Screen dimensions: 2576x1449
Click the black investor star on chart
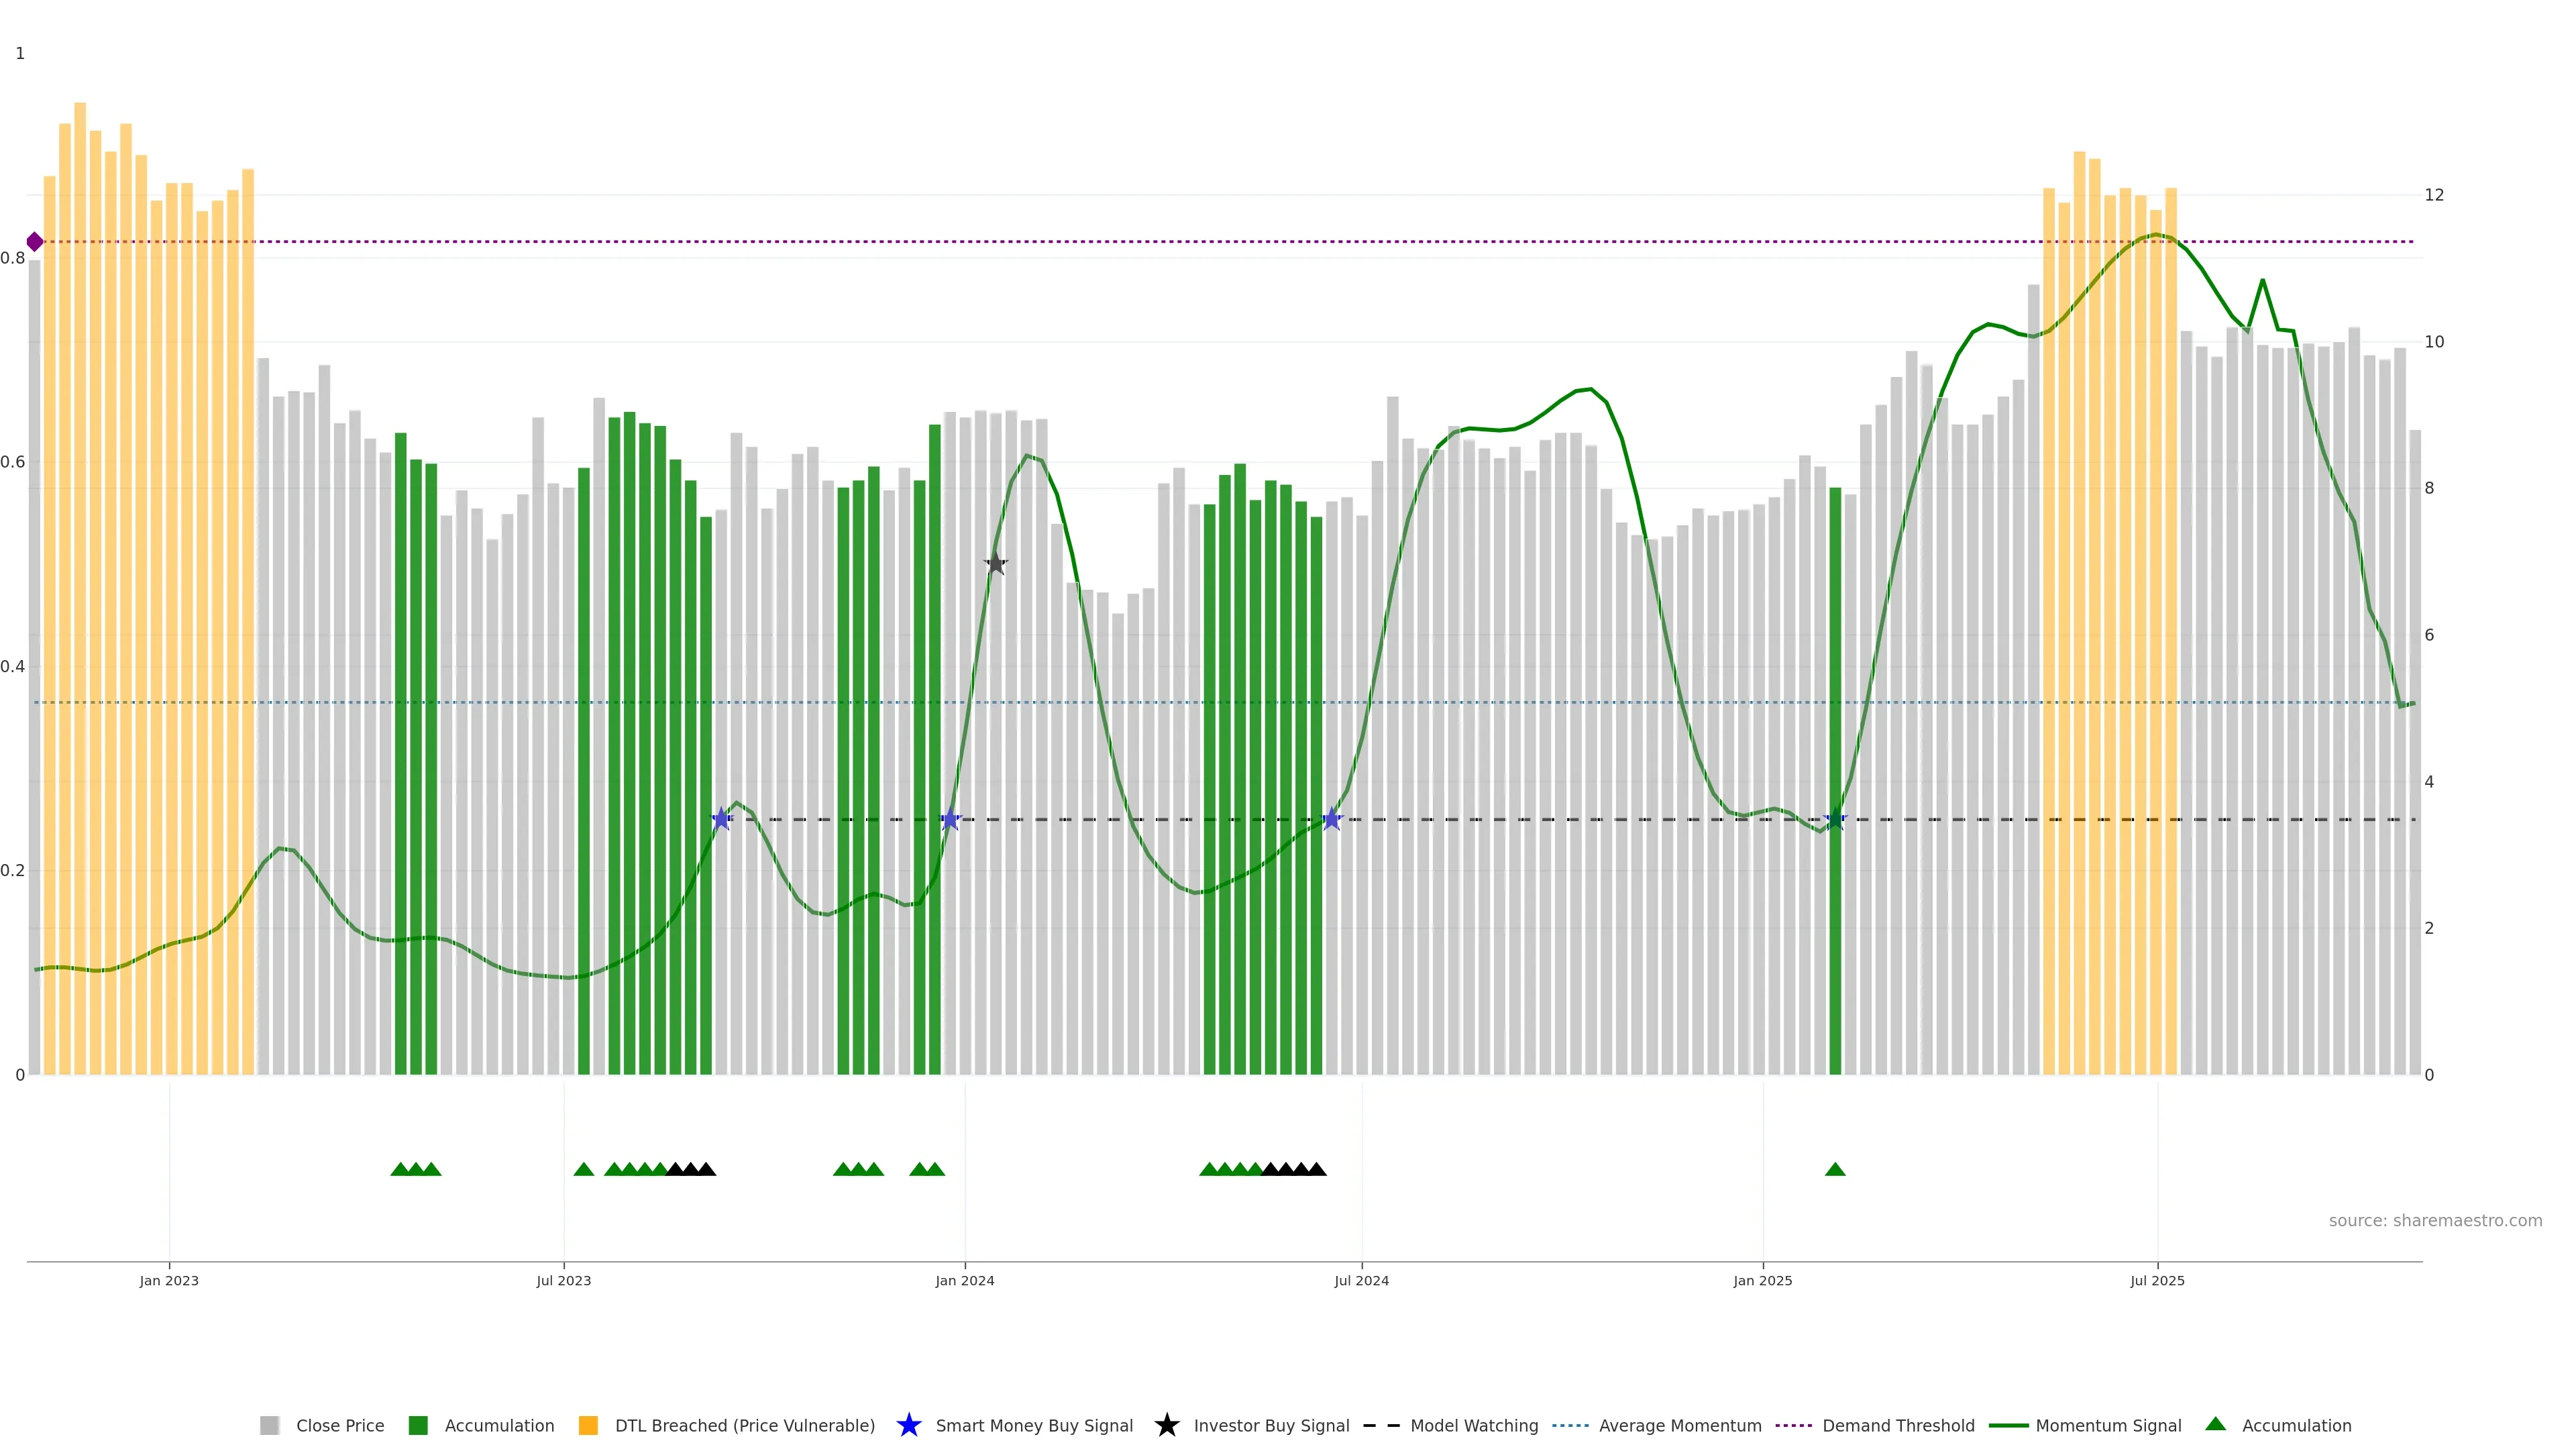click(x=995, y=564)
